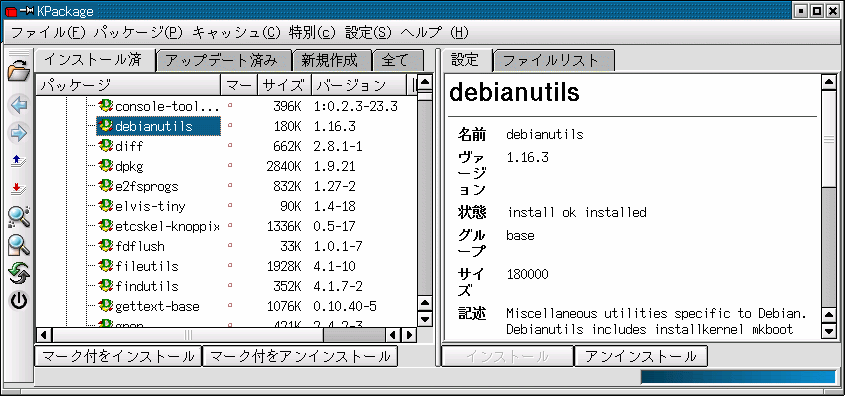
Task: Click the アンインストール button
Action: point(641,356)
